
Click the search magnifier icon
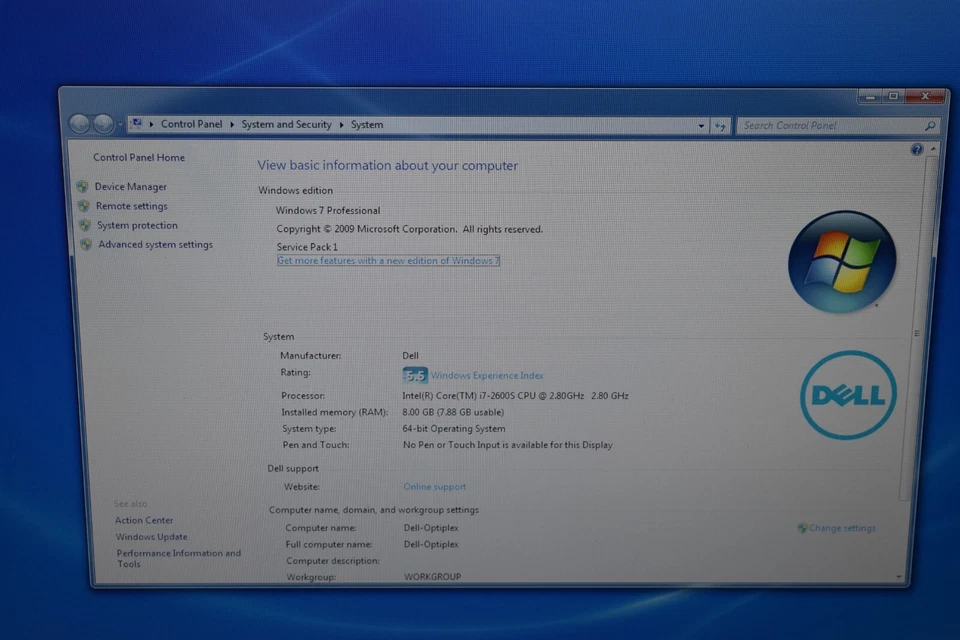pyautogui.click(x=930, y=126)
